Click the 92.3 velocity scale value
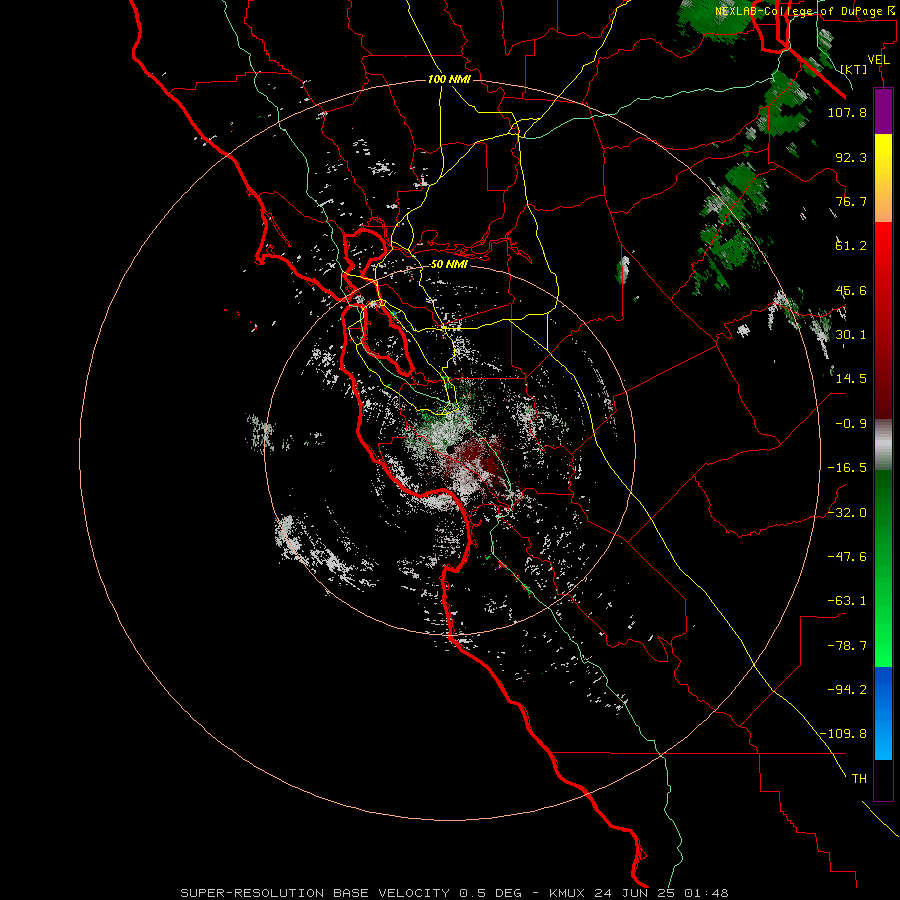The width and height of the screenshot is (900, 900). point(851,157)
